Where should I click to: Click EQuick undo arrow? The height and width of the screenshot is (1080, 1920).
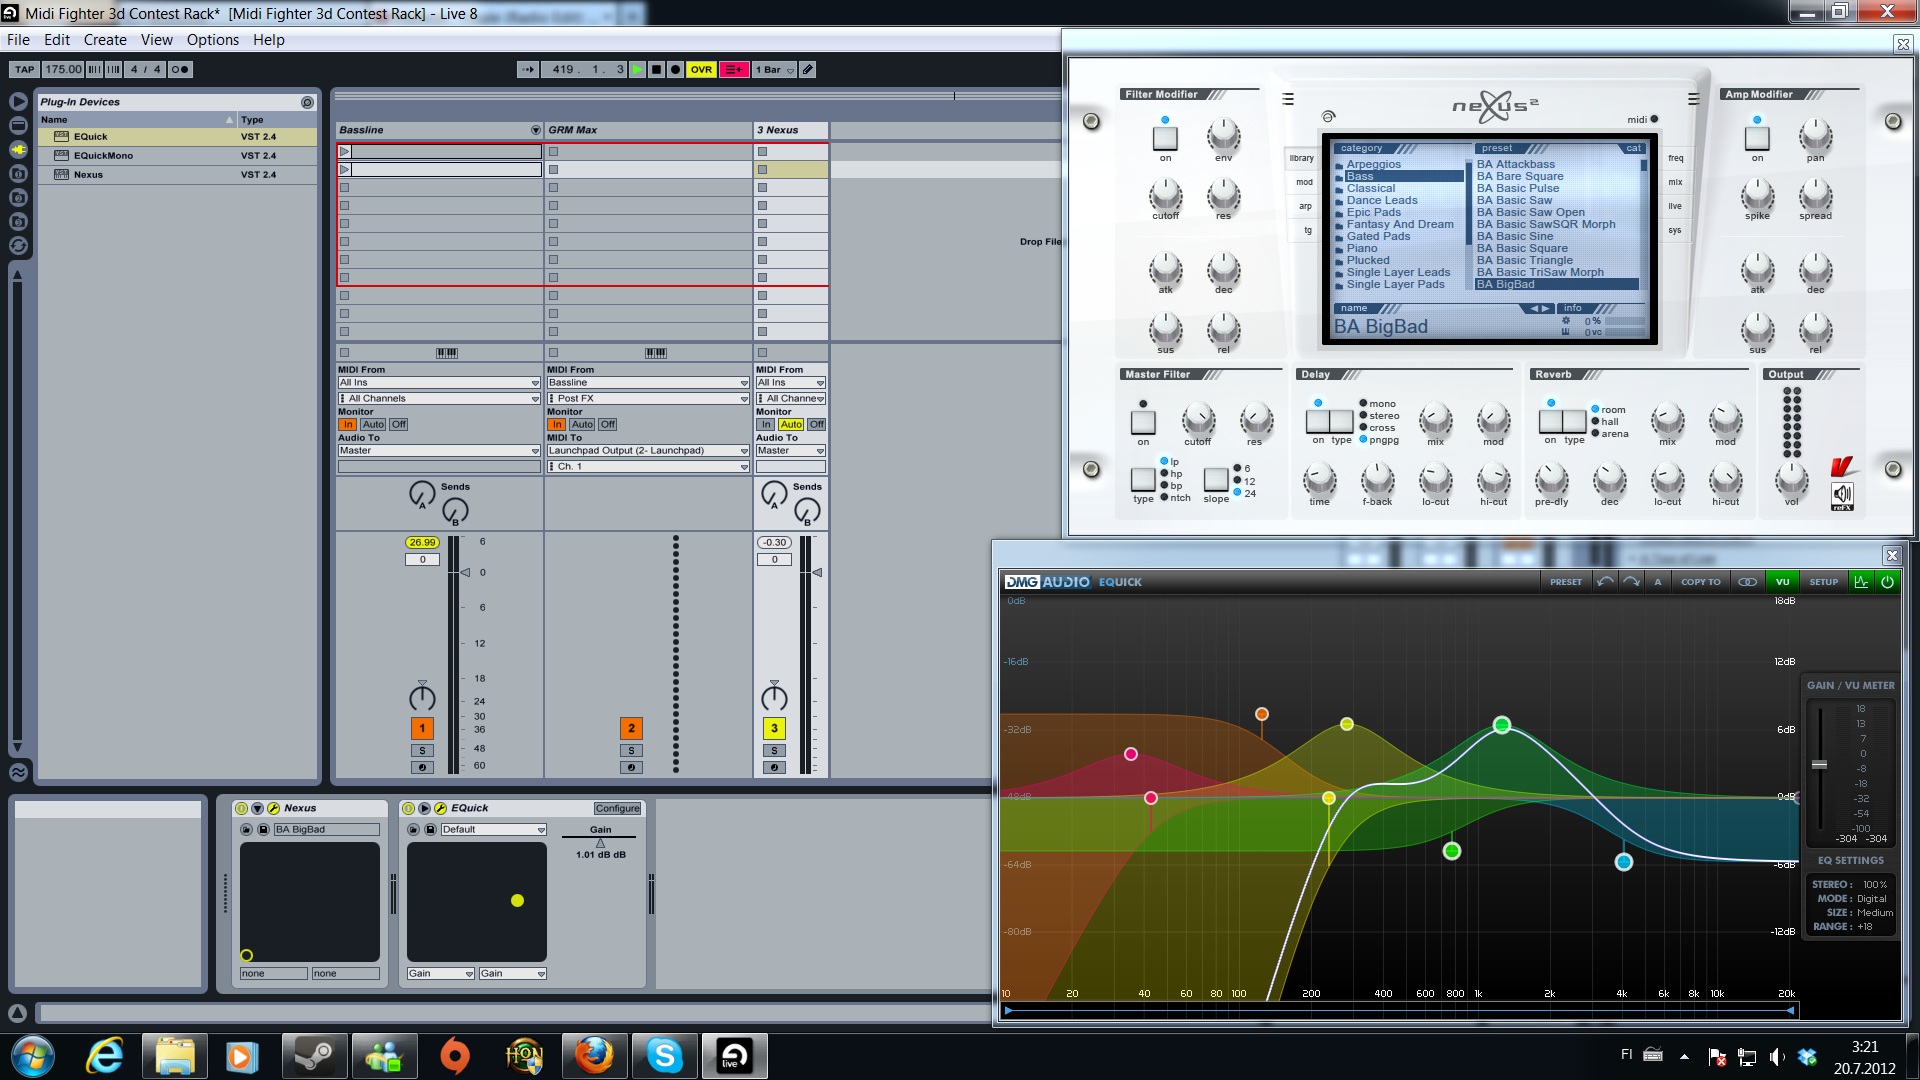tap(1605, 582)
